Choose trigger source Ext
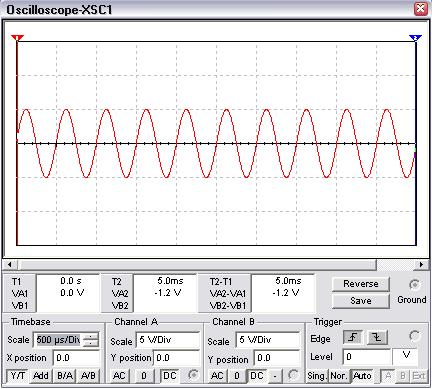432x389 pixels. point(419,376)
